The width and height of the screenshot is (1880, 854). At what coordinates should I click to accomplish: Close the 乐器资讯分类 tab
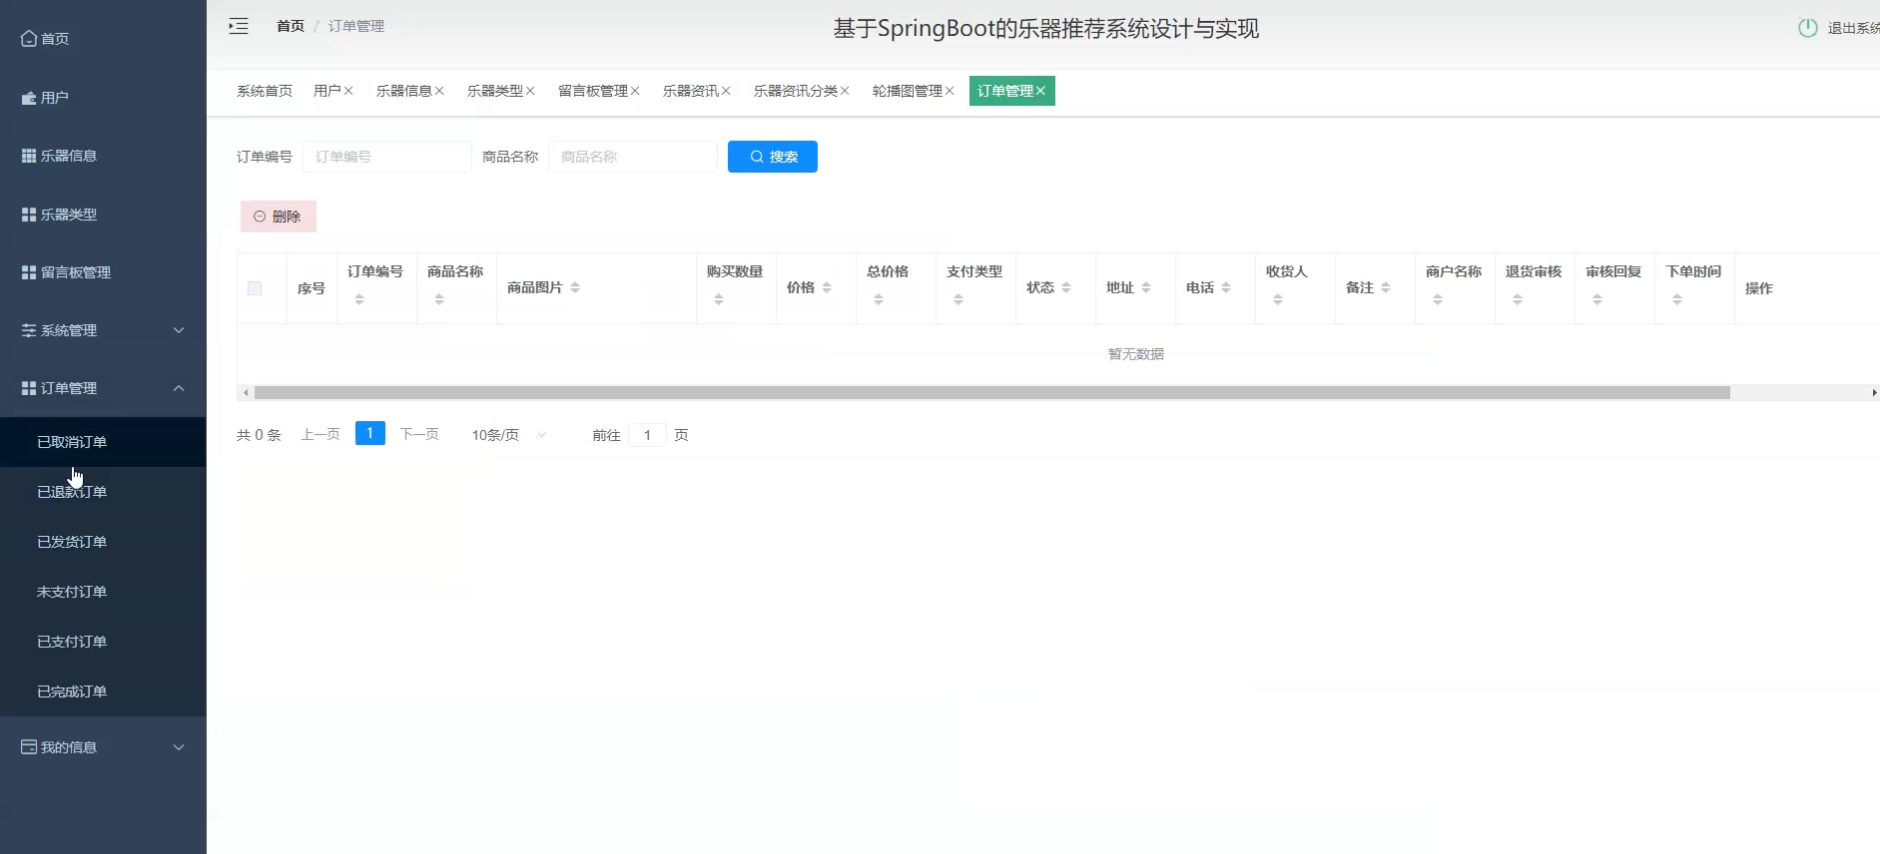point(845,91)
